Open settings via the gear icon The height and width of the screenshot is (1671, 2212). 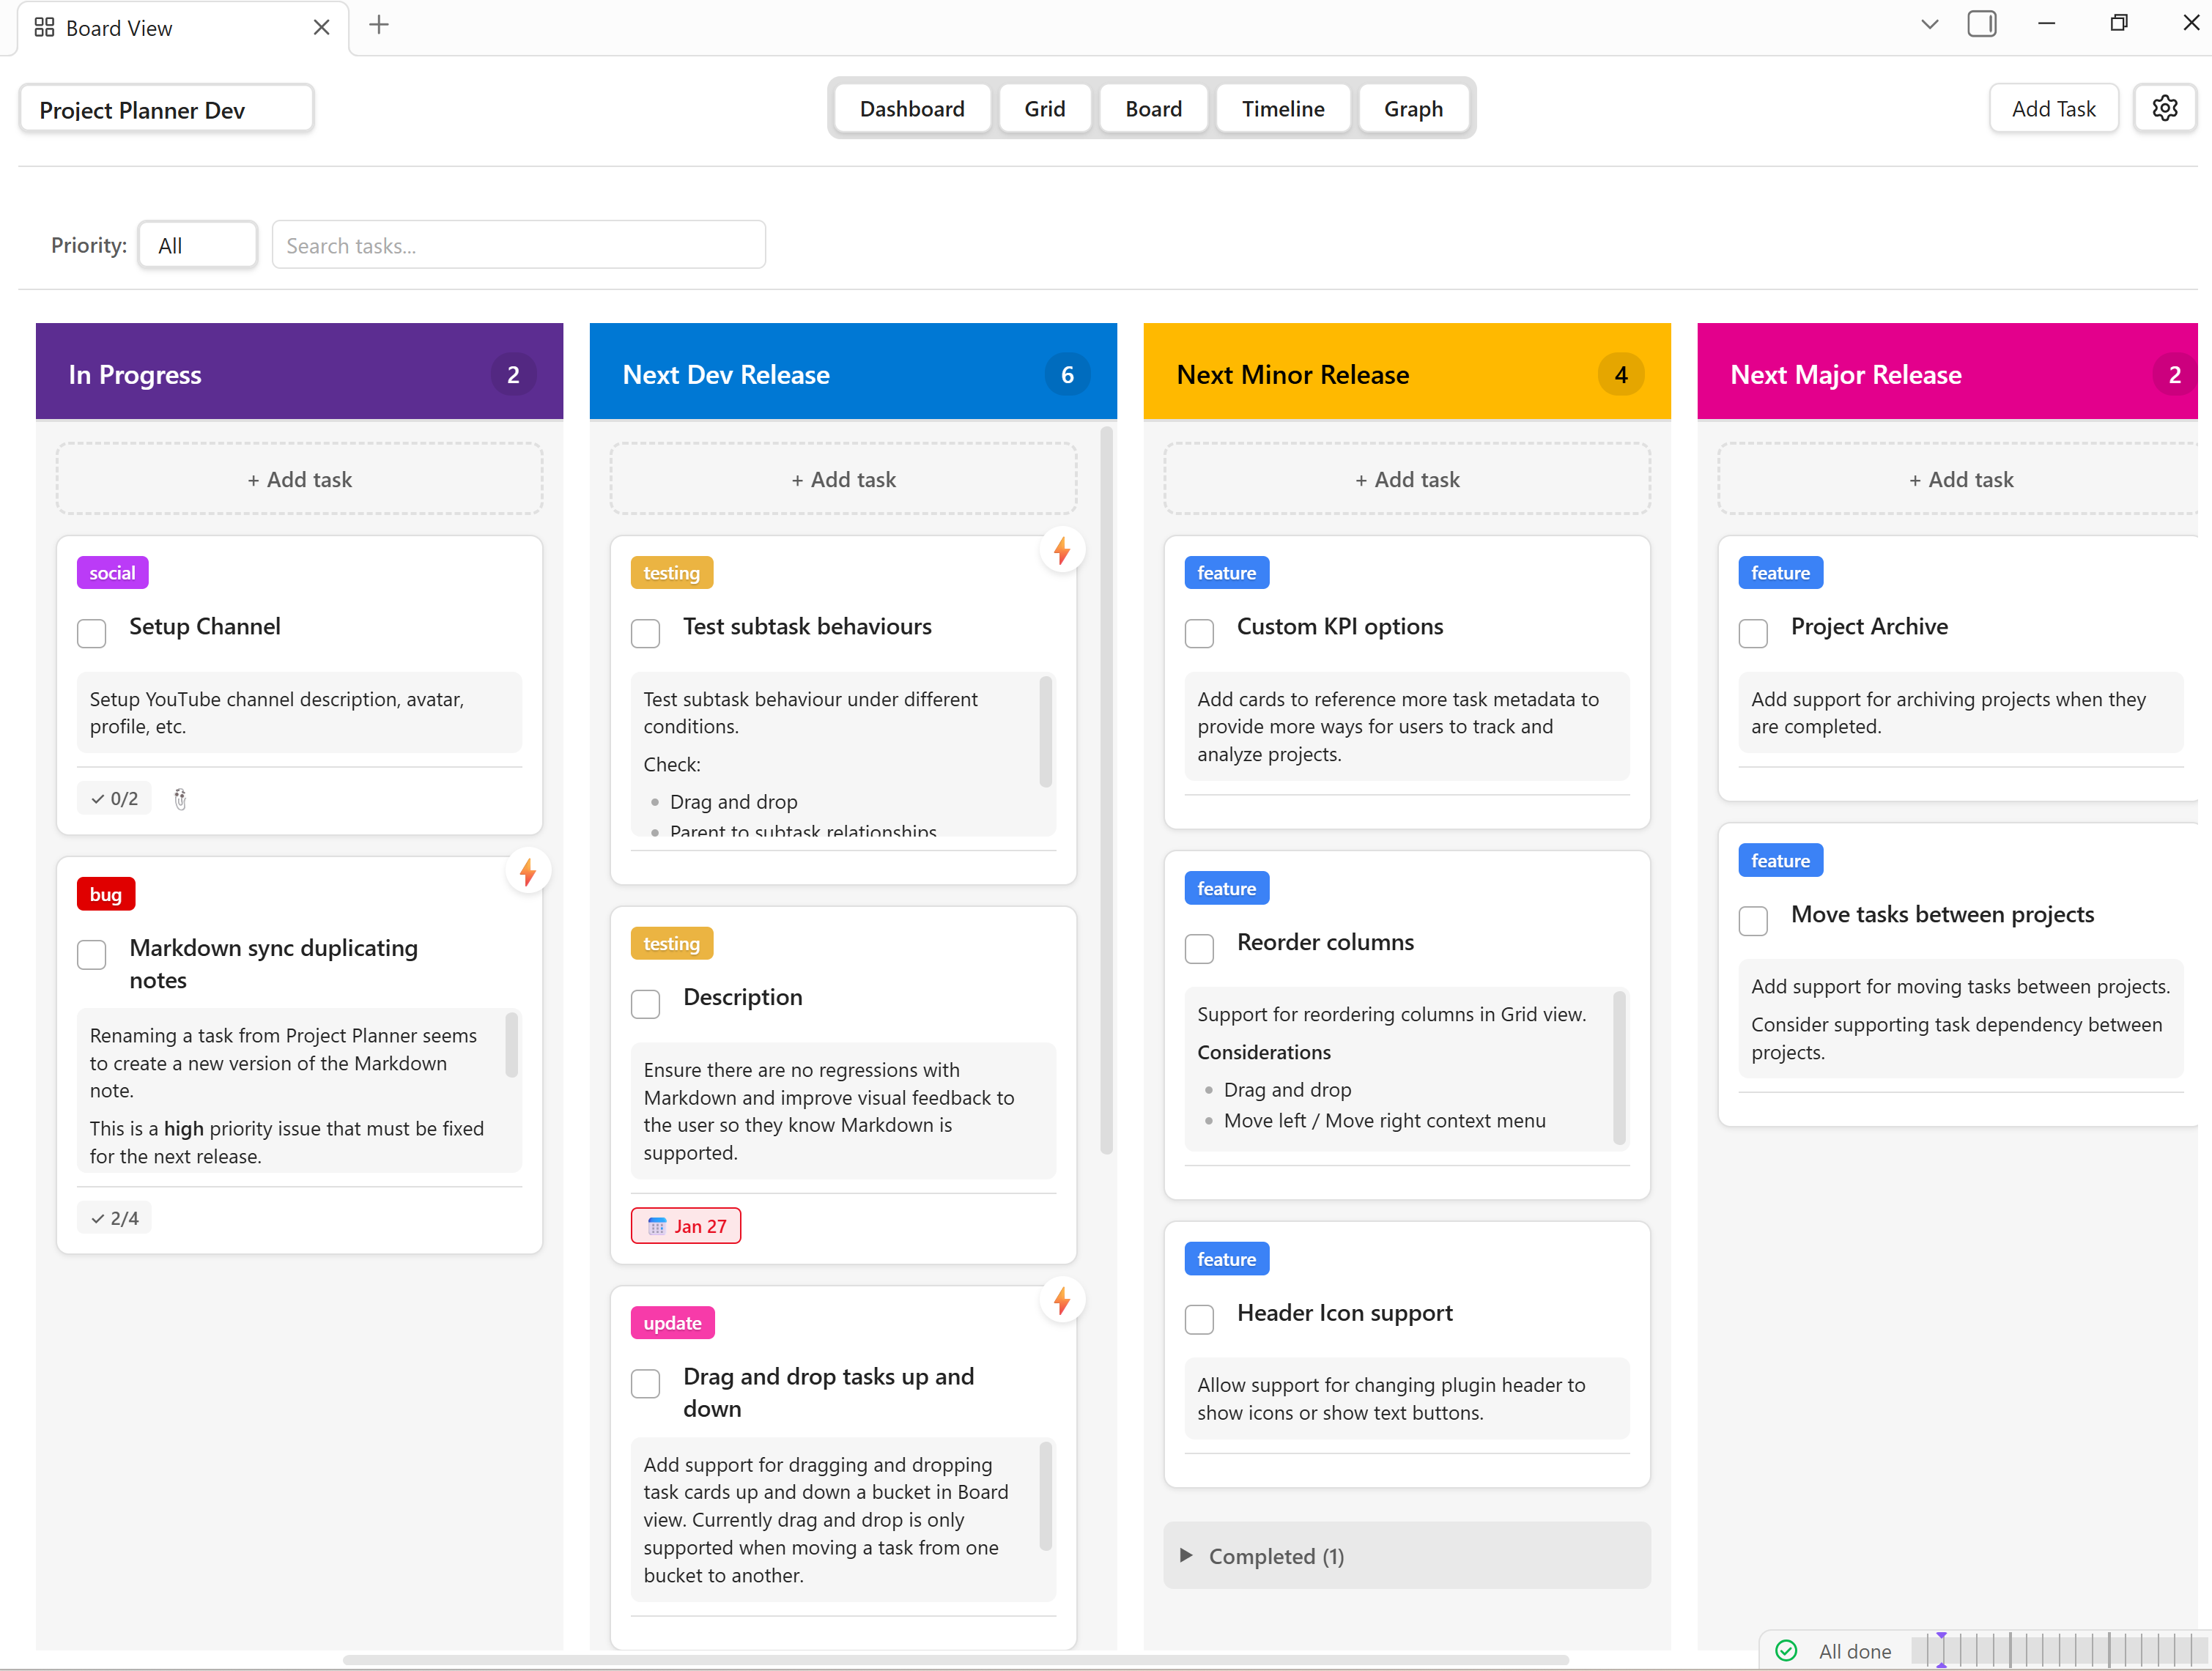tap(2164, 108)
